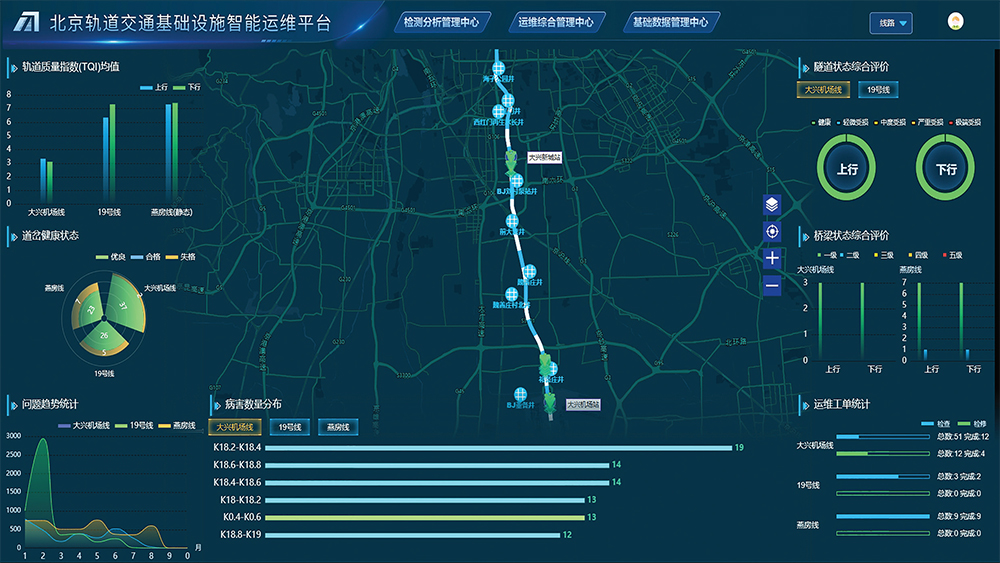Open the user avatar in top-right corner

tap(955, 22)
